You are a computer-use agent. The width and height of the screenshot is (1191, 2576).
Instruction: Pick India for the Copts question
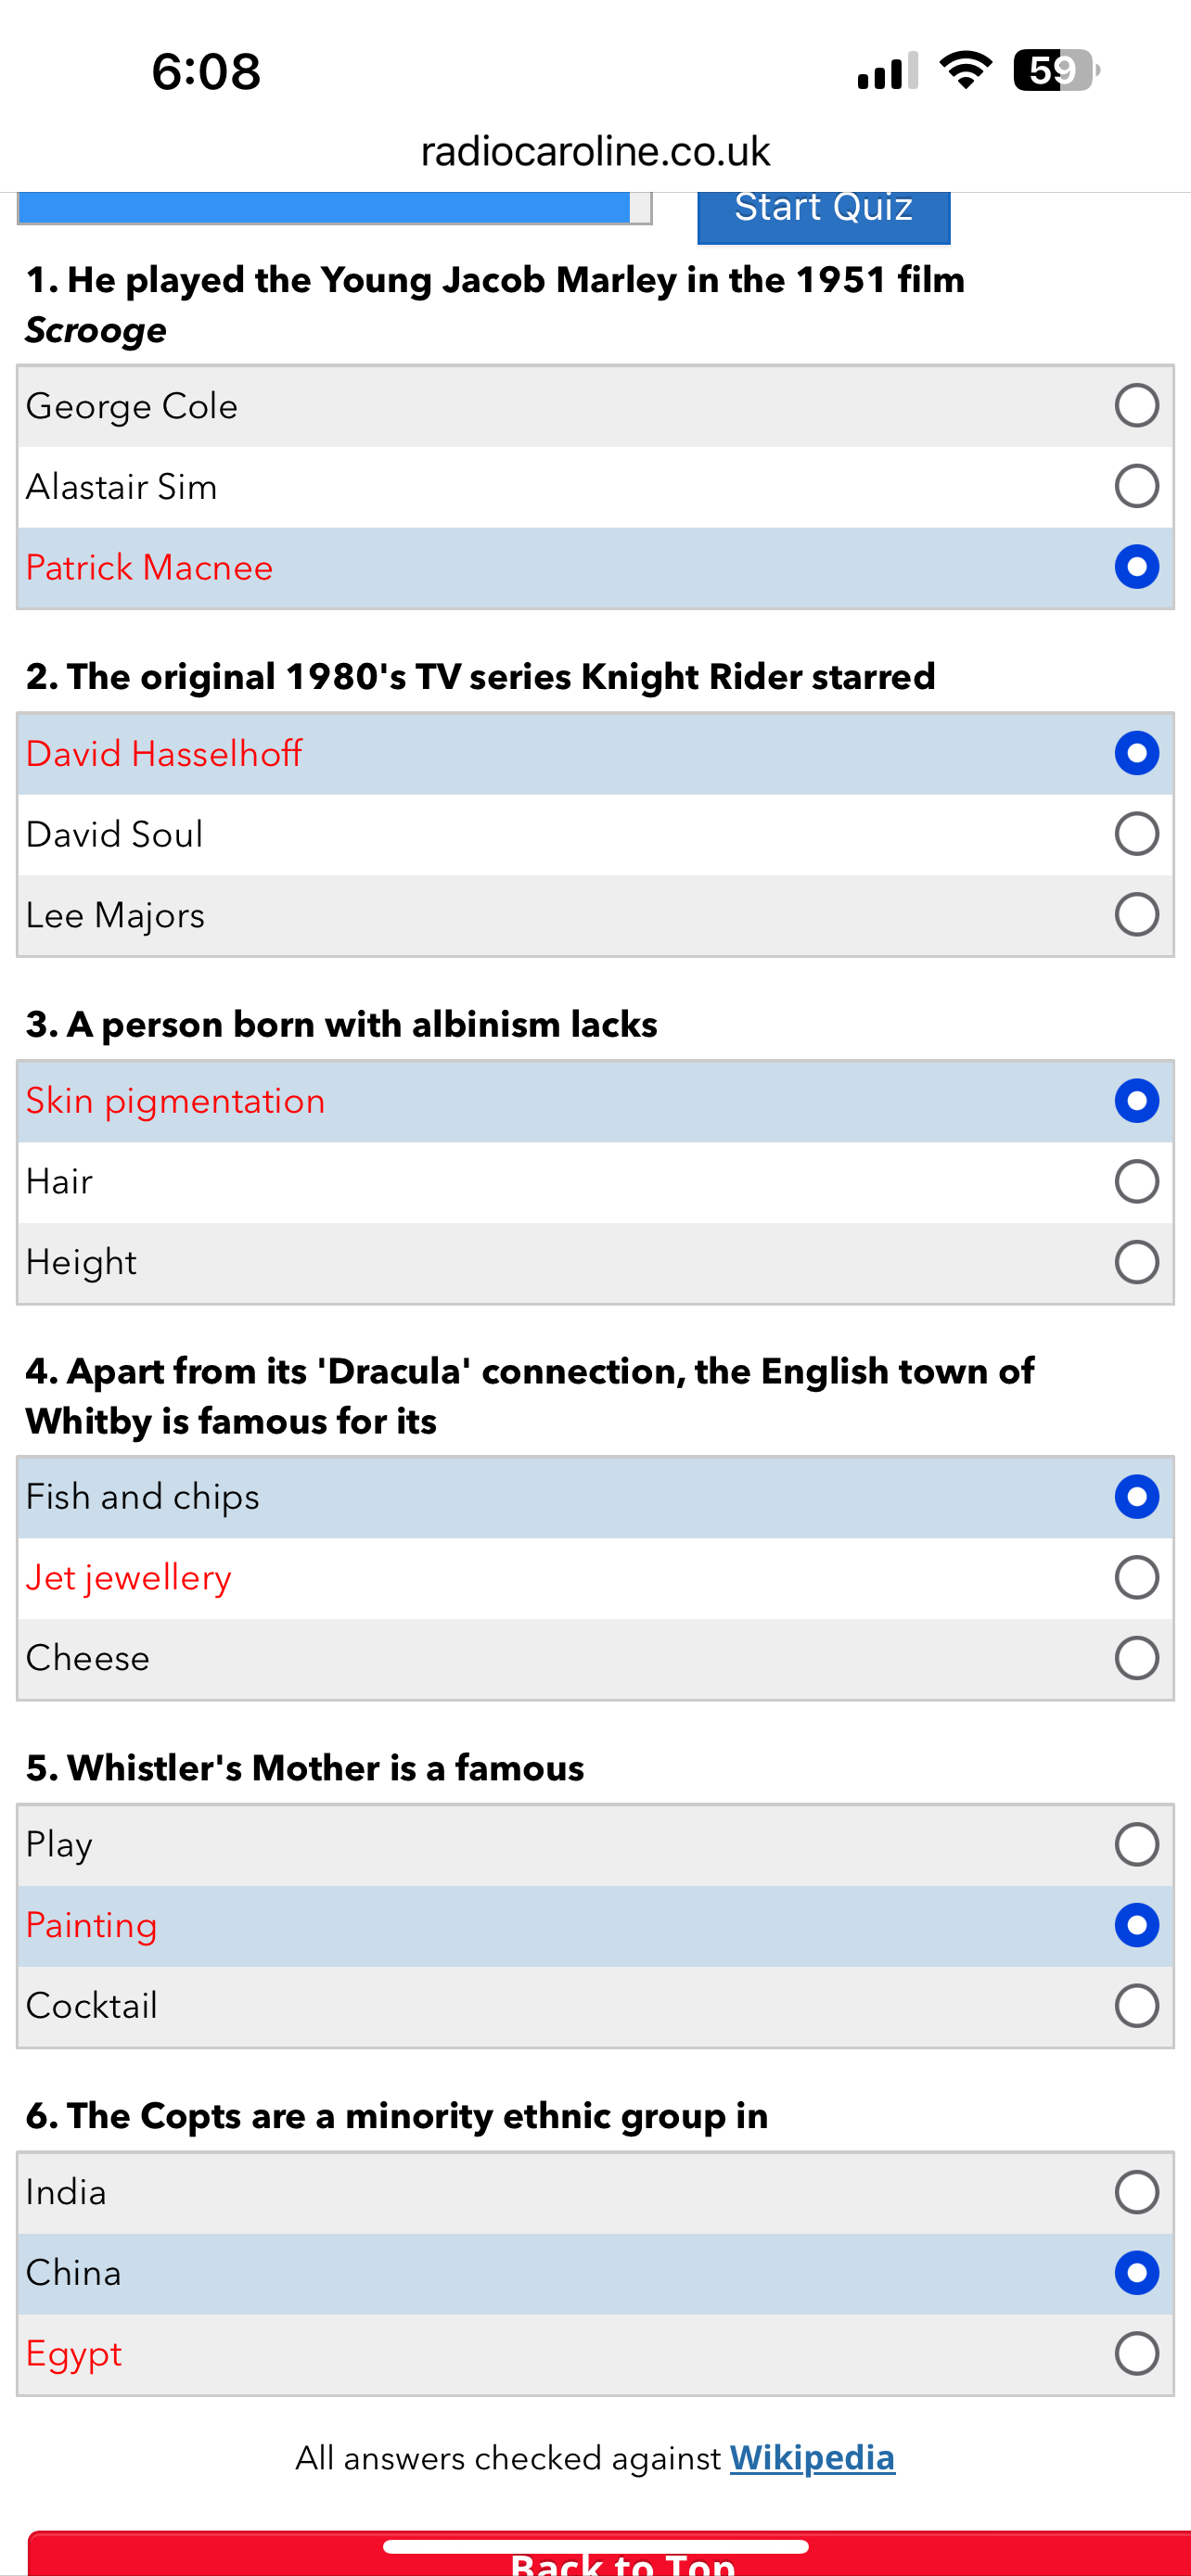click(1136, 2192)
